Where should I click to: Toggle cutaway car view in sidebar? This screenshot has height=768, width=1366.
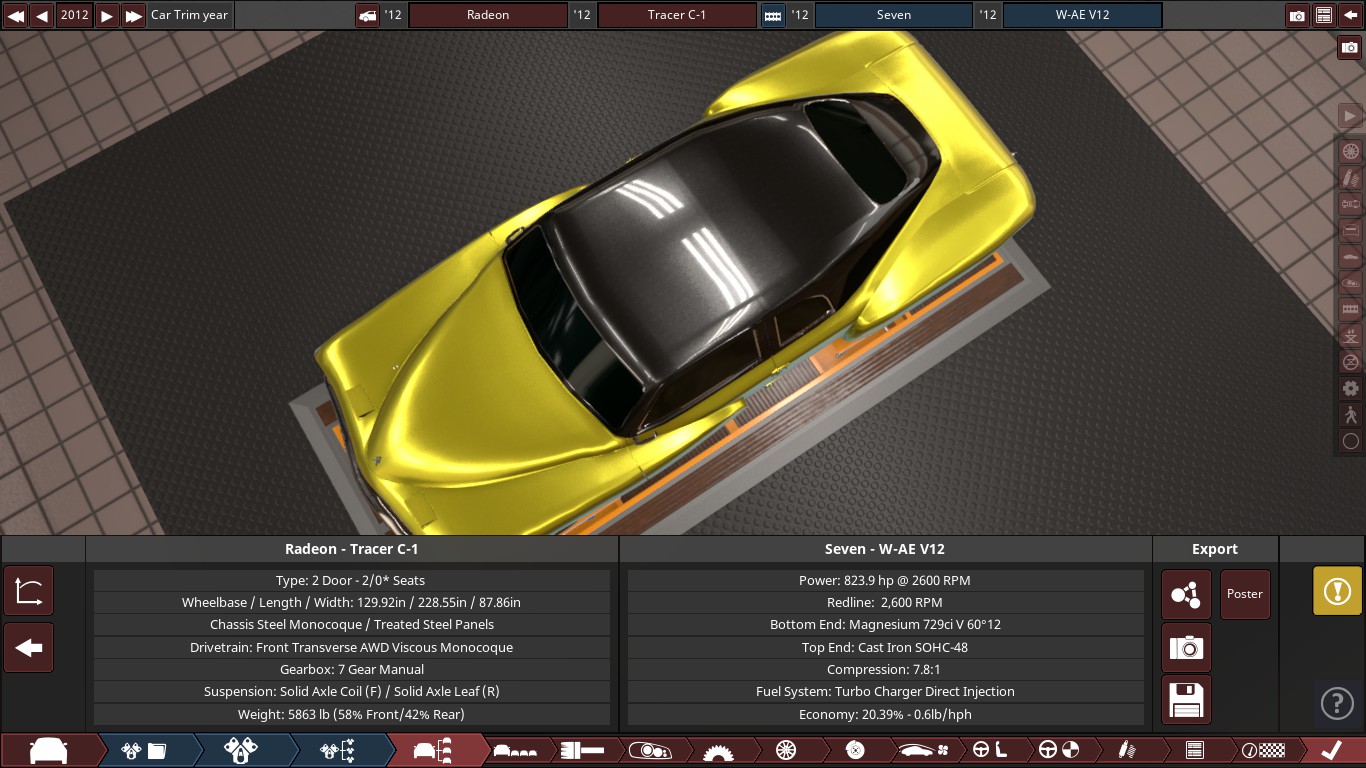1350,283
